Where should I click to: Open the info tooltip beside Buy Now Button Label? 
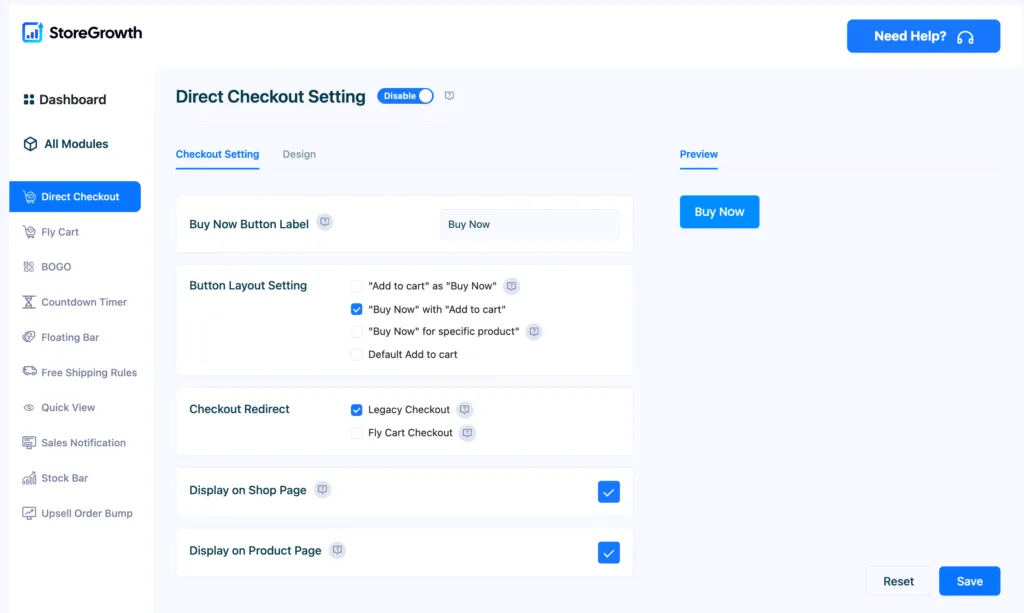coord(325,223)
